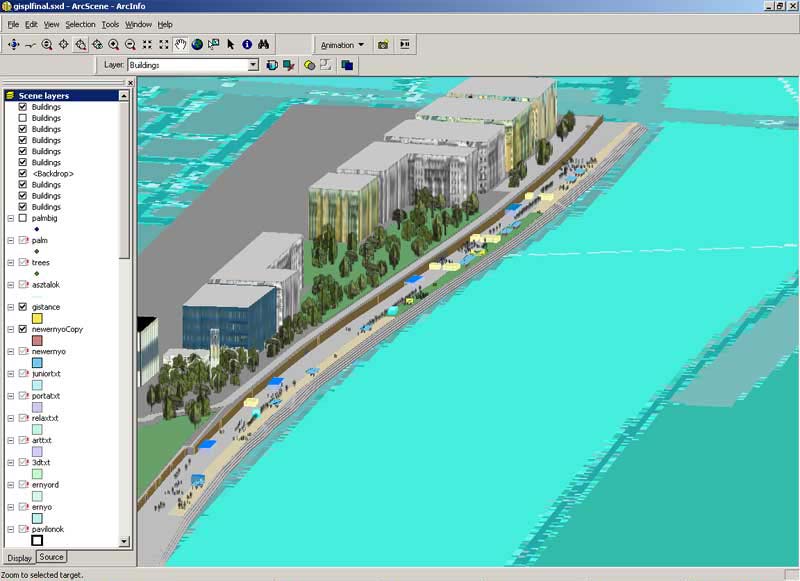Viewport: 800px width, 581px height.
Task: Select the Navigate tool
Action: point(13,44)
